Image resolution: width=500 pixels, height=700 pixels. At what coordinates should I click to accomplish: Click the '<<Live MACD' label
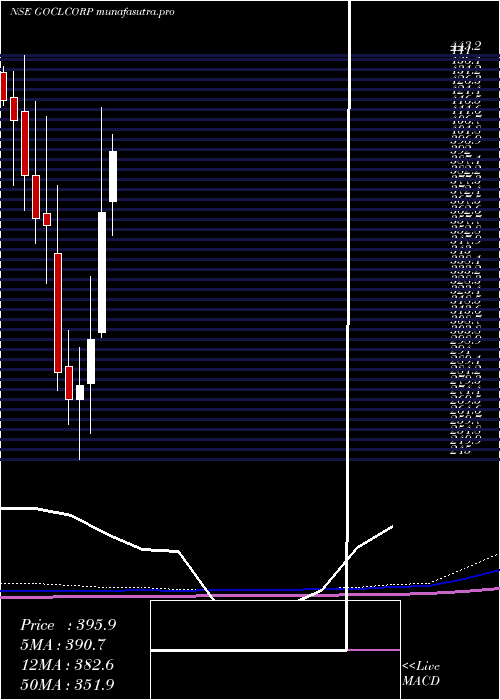421,674
